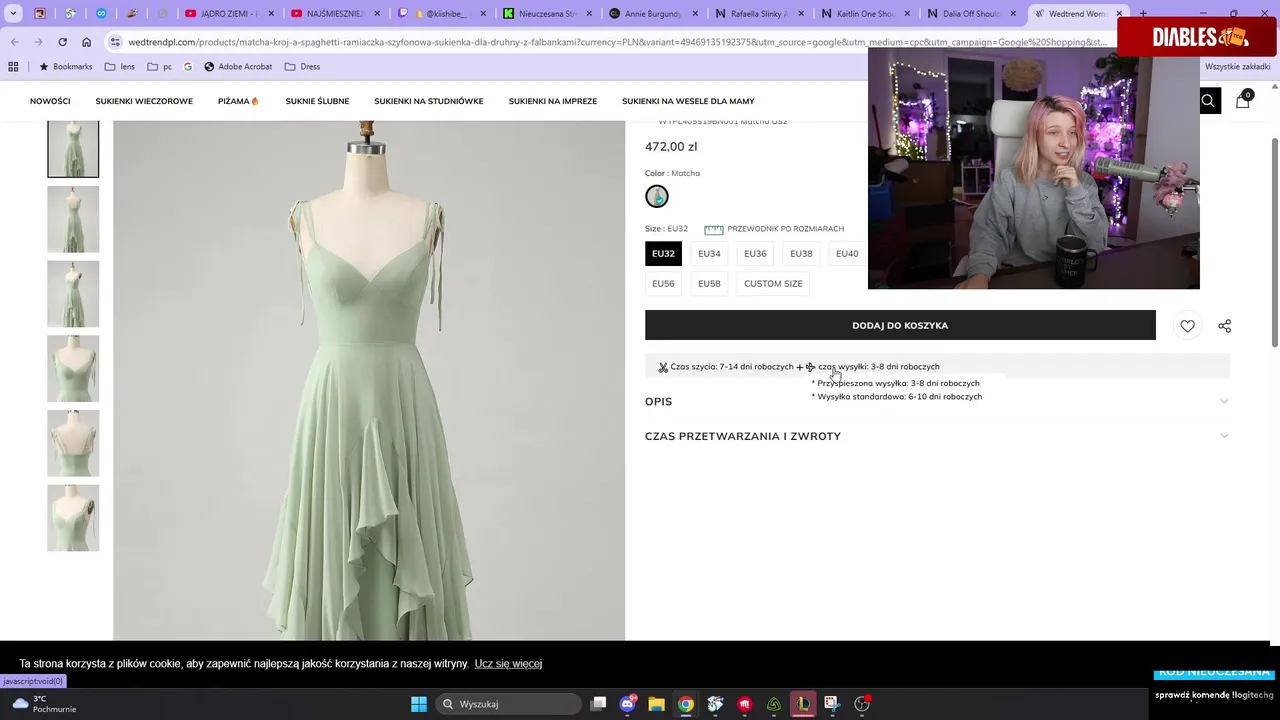Click the site search magnifier icon
The width and height of the screenshot is (1280, 720).
click(1208, 100)
